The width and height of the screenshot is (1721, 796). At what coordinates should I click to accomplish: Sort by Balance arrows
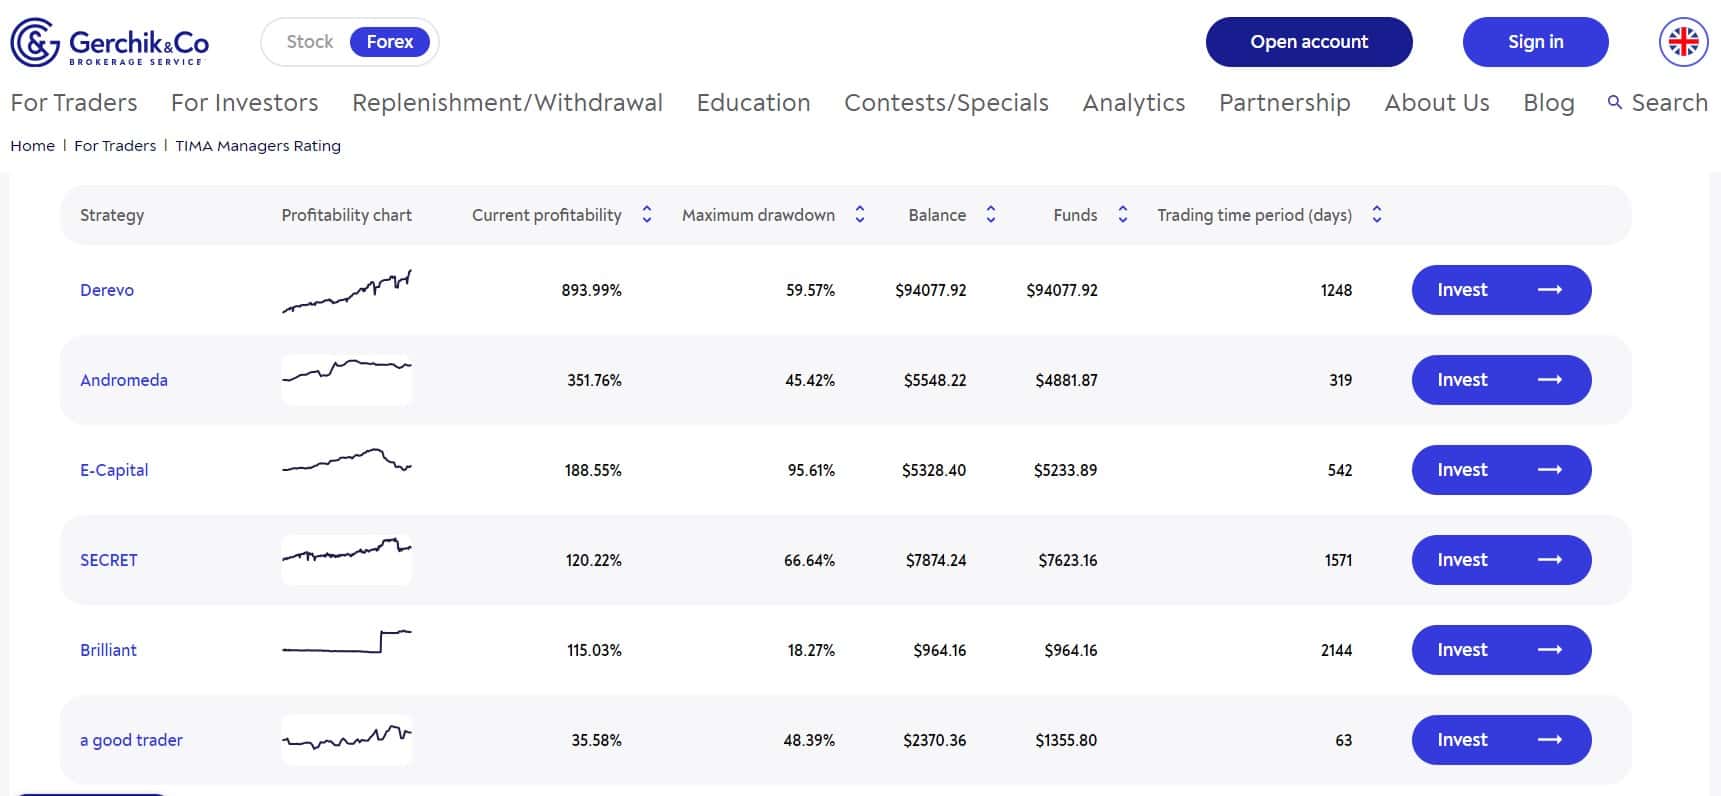tap(991, 214)
